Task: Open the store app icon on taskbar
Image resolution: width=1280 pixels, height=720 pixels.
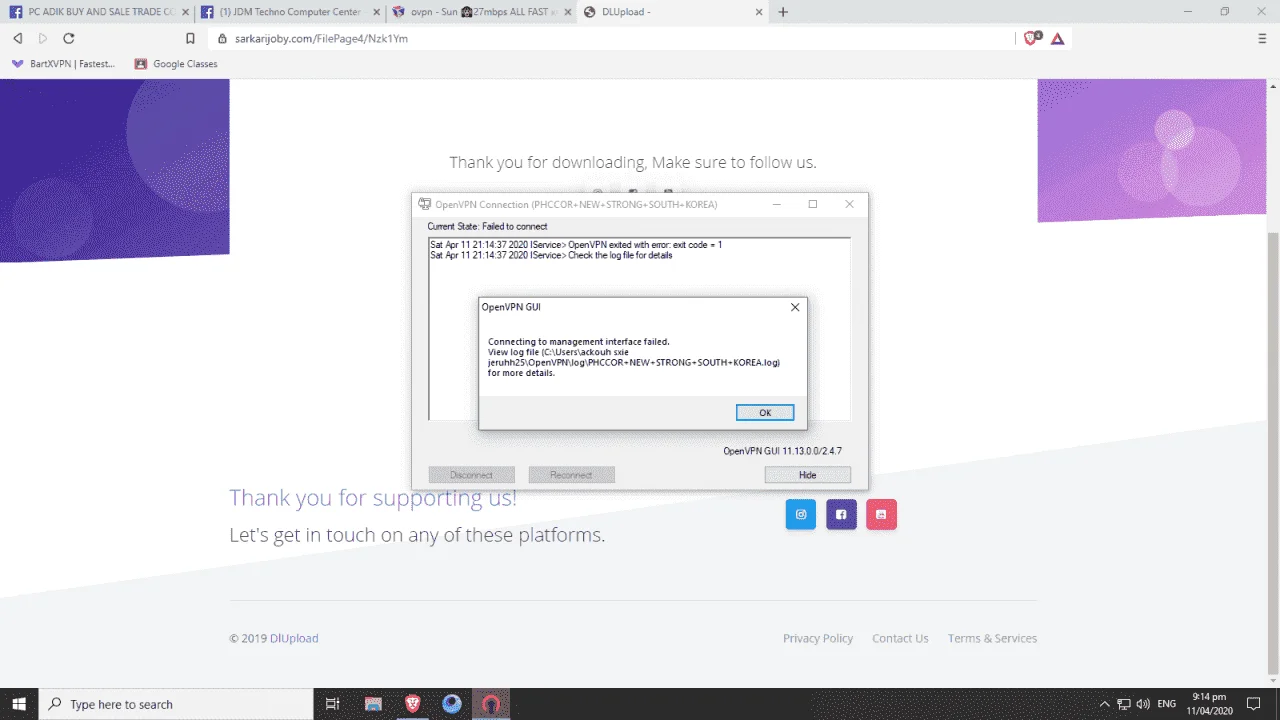Action: pyautogui.click(x=373, y=704)
